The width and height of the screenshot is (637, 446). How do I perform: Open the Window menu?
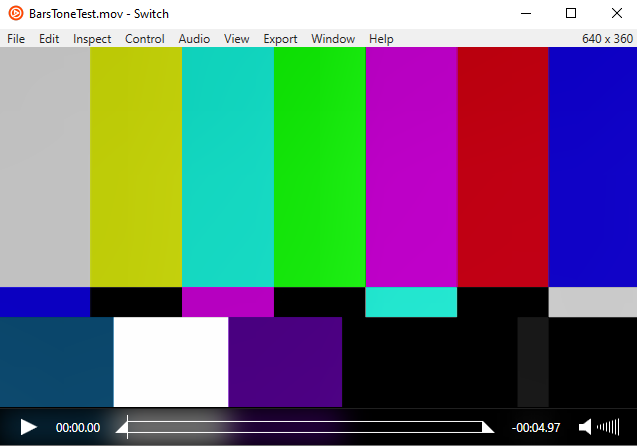[x=333, y=39]
